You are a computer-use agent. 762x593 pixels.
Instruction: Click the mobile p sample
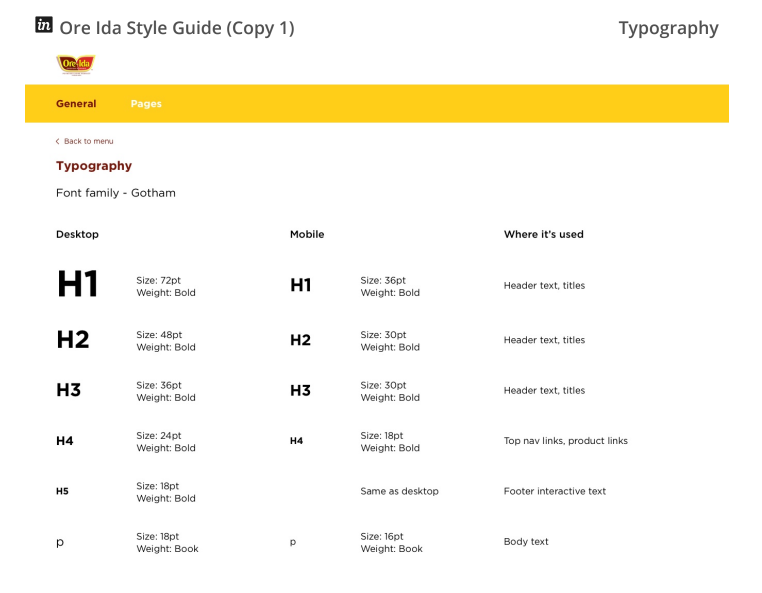coord(293,542)
